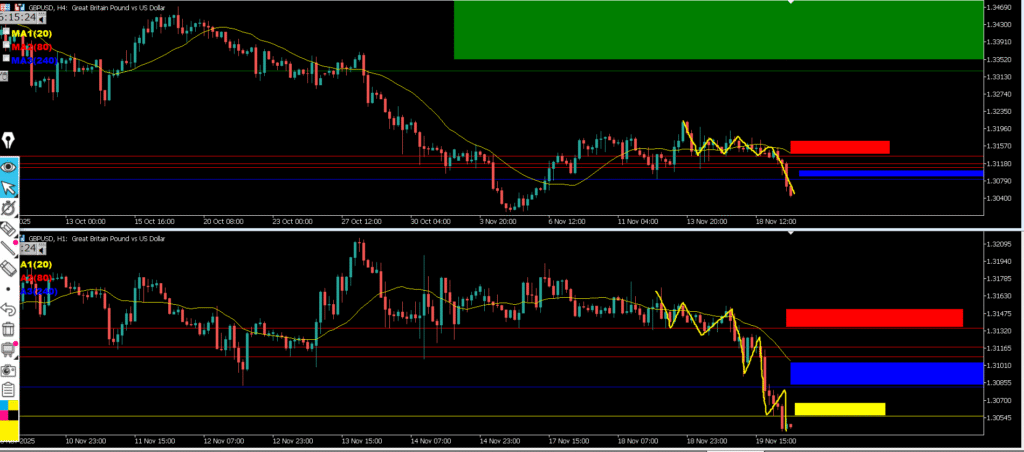The image size is (1024, 452).
Task: Click the GBPUSD, H1 chart title
Action: click(43, 239)
